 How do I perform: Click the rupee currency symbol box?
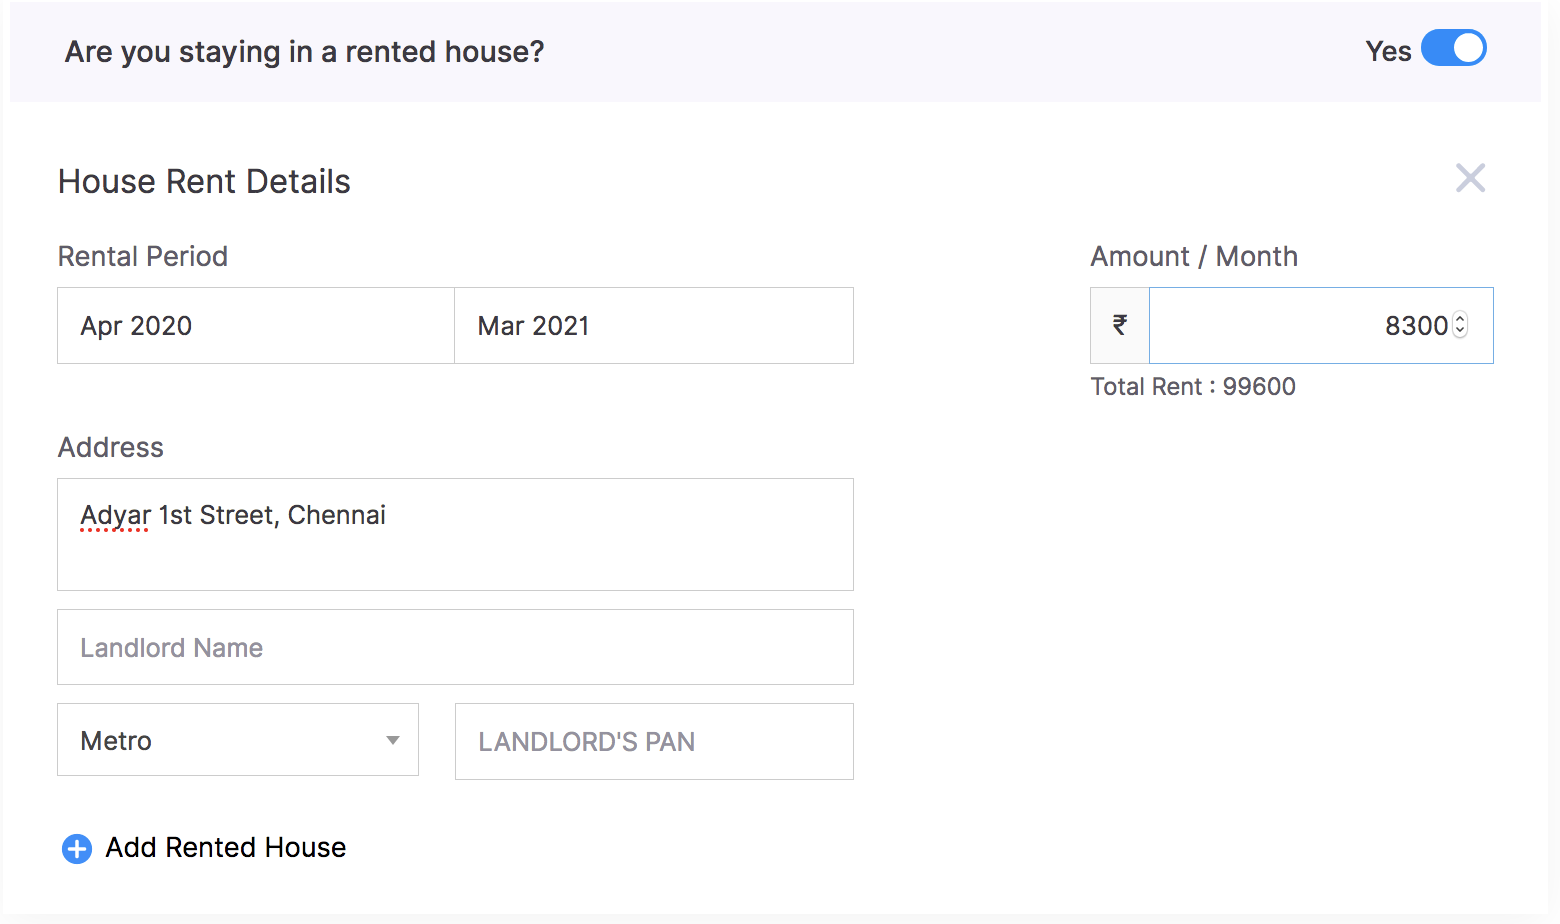tap(1119, 325)
